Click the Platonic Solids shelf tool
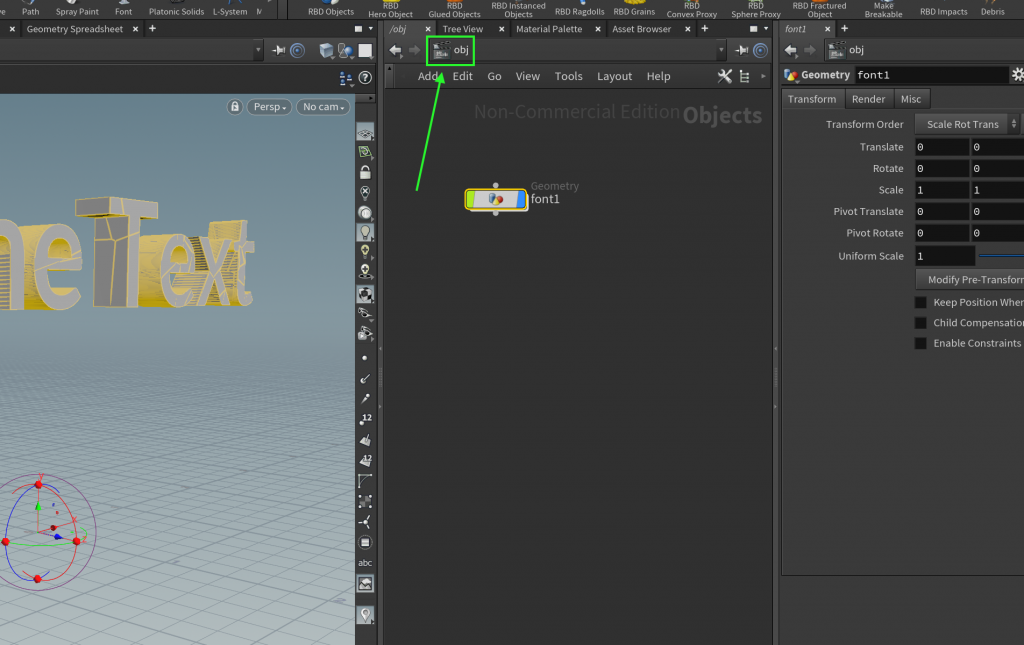 point(176,8)
